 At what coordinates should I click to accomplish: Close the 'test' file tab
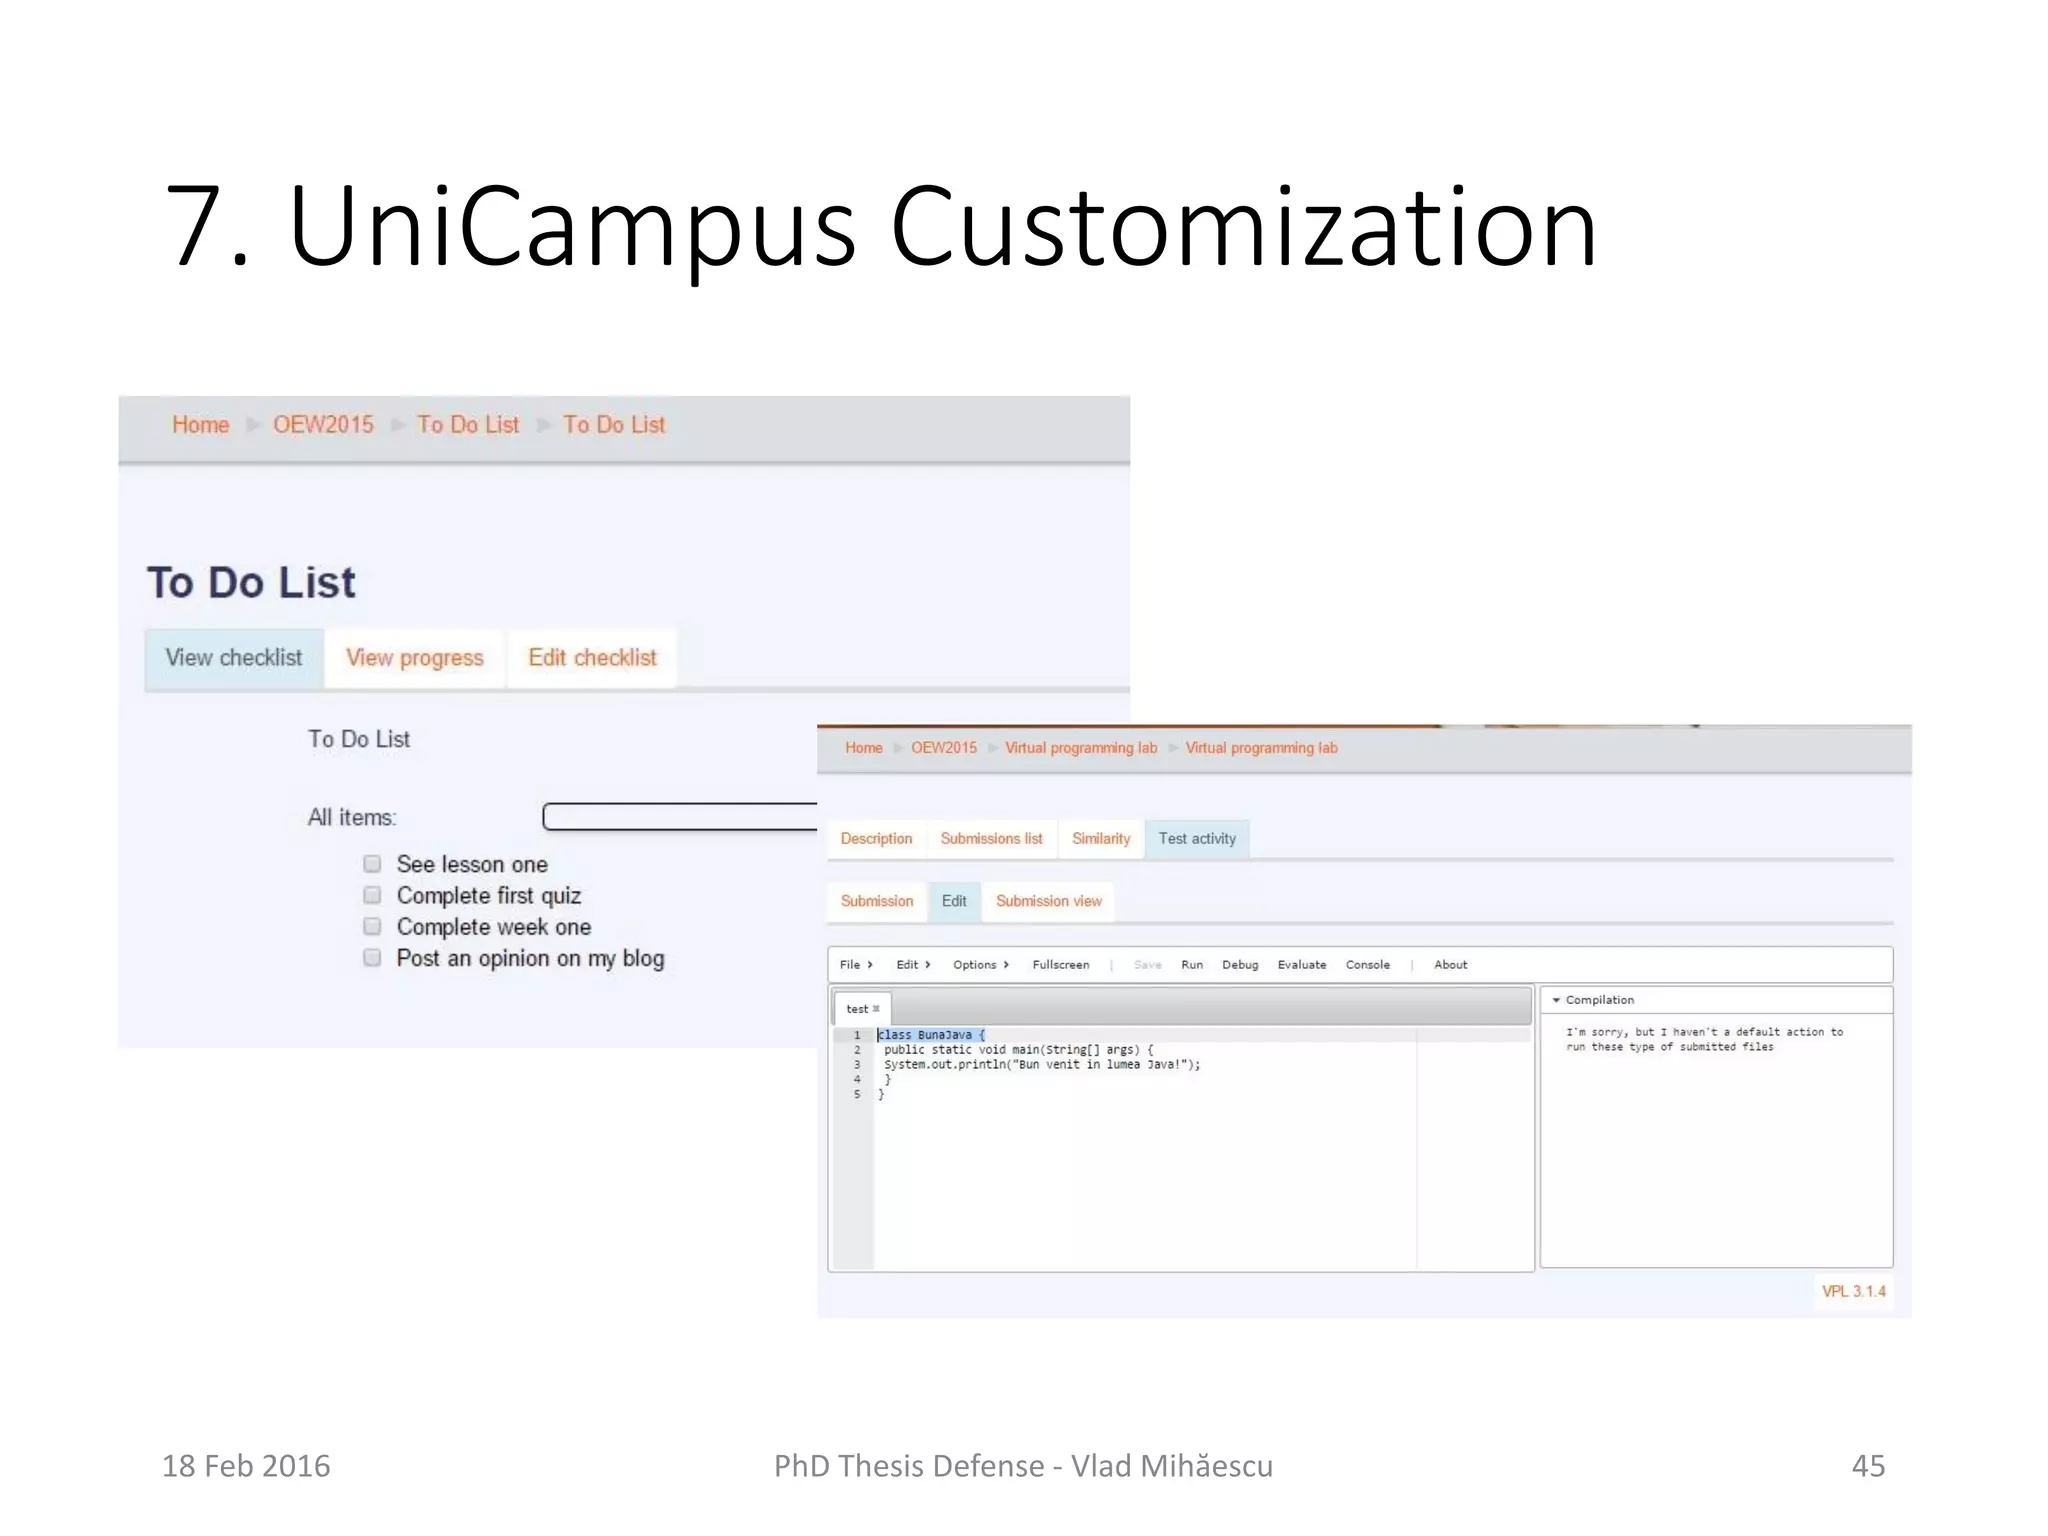876,1009
